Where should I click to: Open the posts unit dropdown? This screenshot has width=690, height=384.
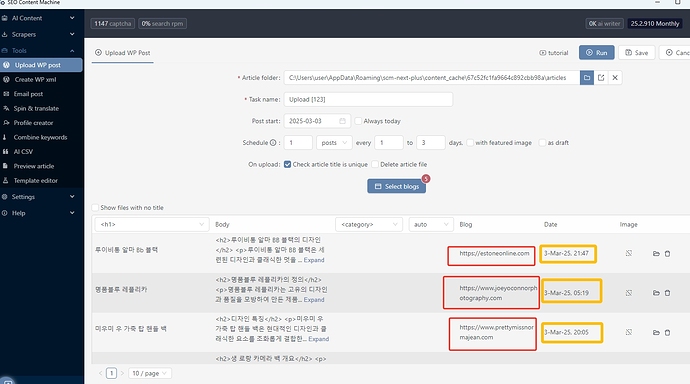click(334, 143)
